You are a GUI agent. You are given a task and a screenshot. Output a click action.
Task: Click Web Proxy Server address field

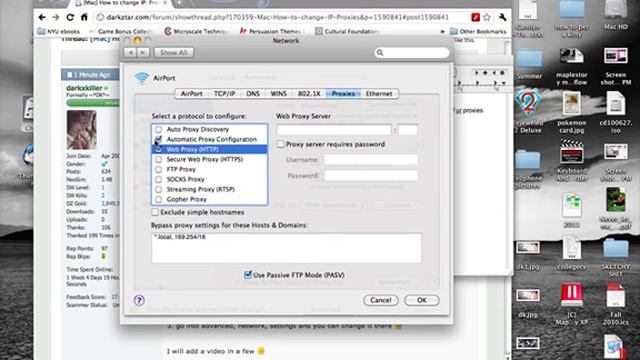[x=334, y=130]
